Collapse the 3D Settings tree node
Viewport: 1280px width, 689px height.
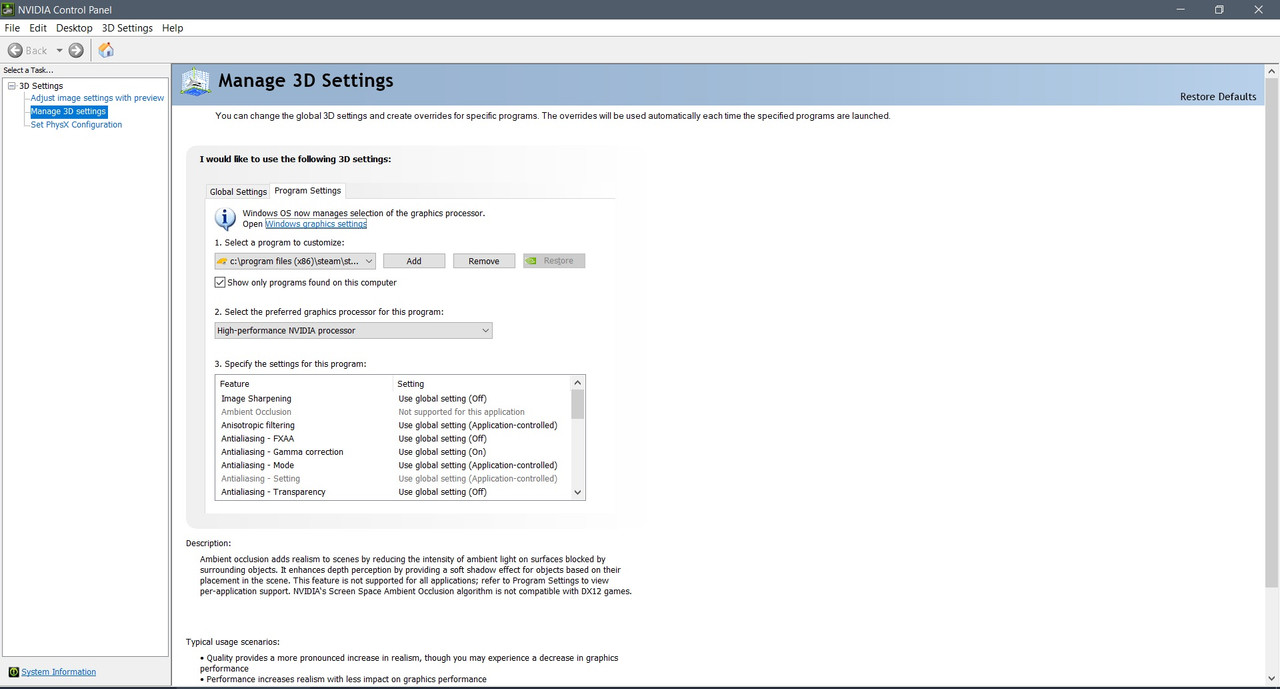pos(12,86)
